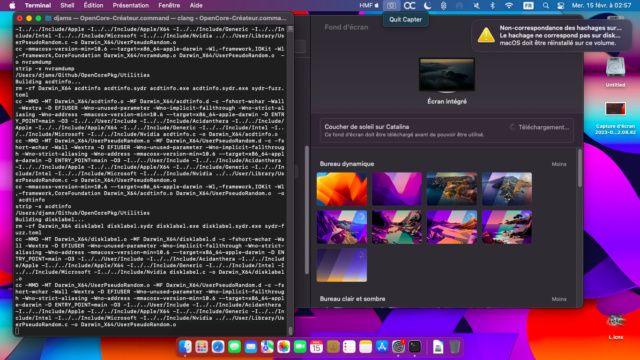Open the document stack in the Dock
Screen dimensions: 640x360
tap(438, 347)
